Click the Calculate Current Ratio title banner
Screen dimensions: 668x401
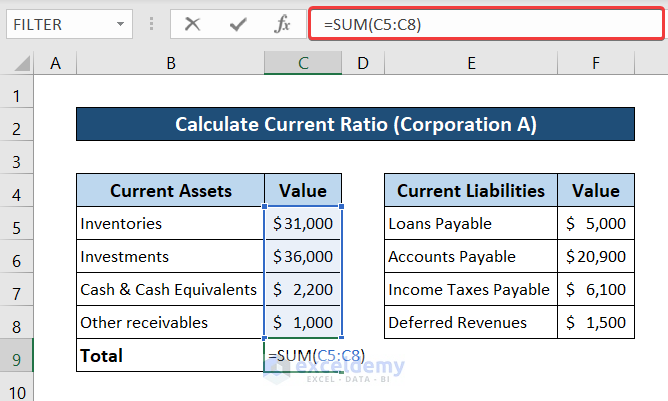(355, 125)
